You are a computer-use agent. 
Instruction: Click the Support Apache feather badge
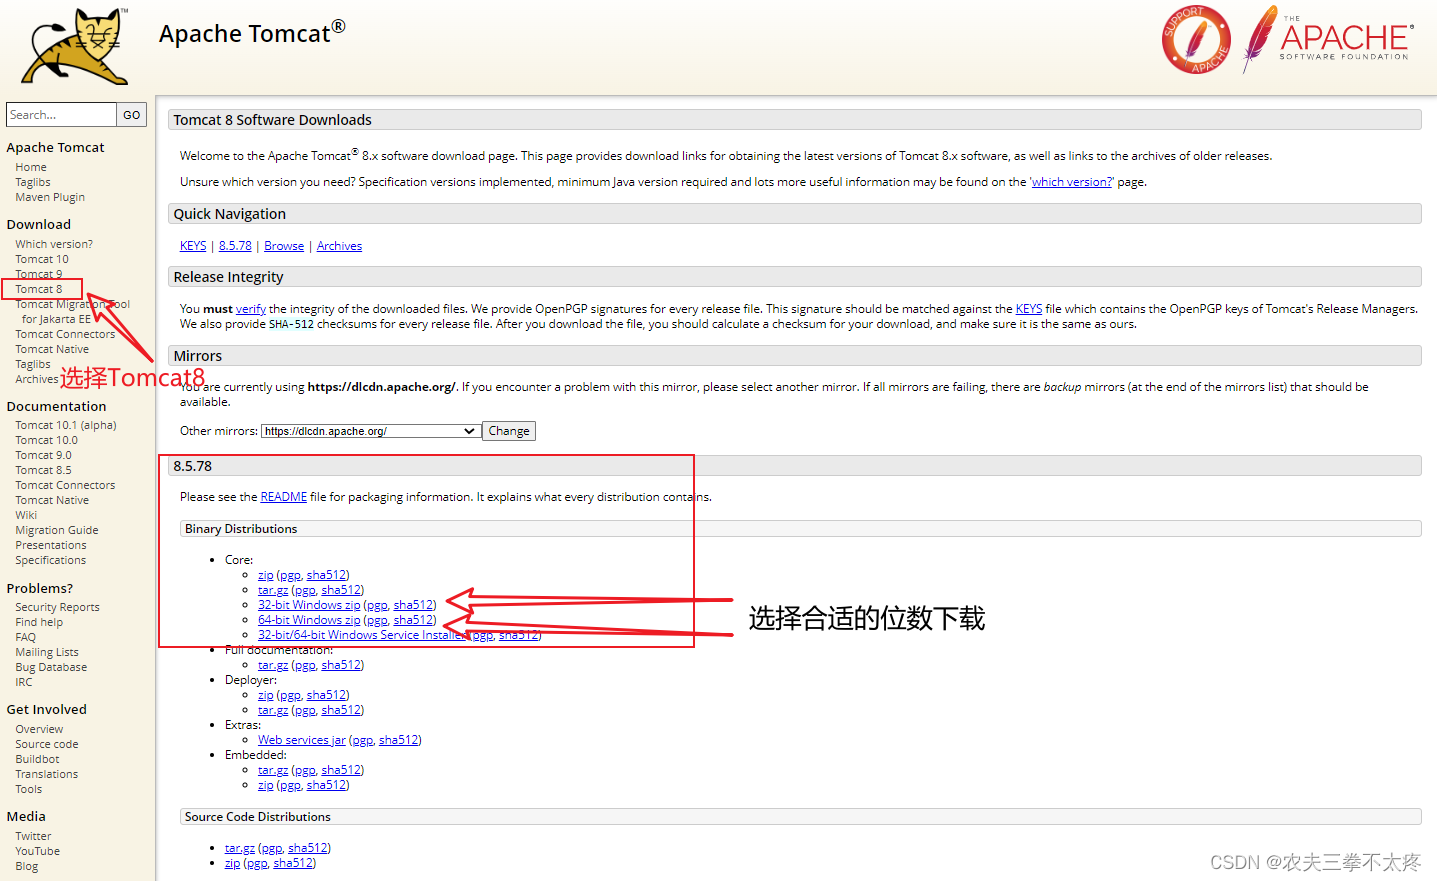point(1196,40)
